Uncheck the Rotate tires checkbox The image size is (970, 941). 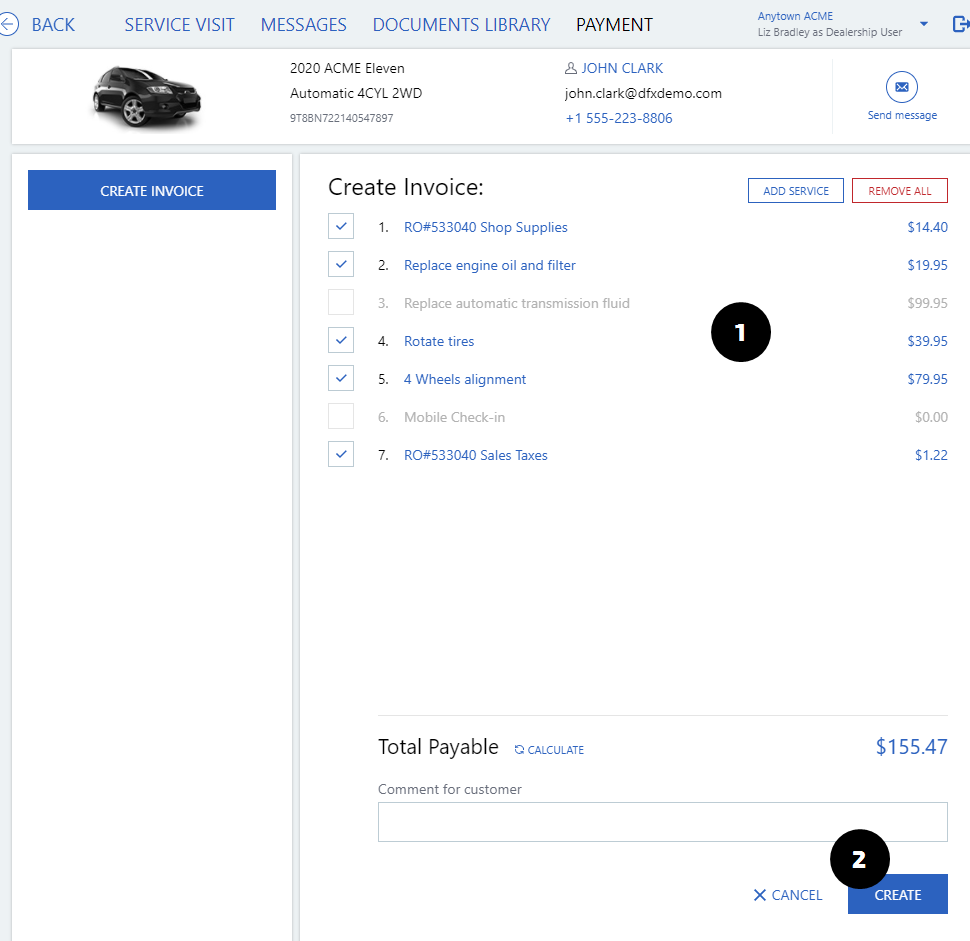pyautogui.click(x=341, y=341)
